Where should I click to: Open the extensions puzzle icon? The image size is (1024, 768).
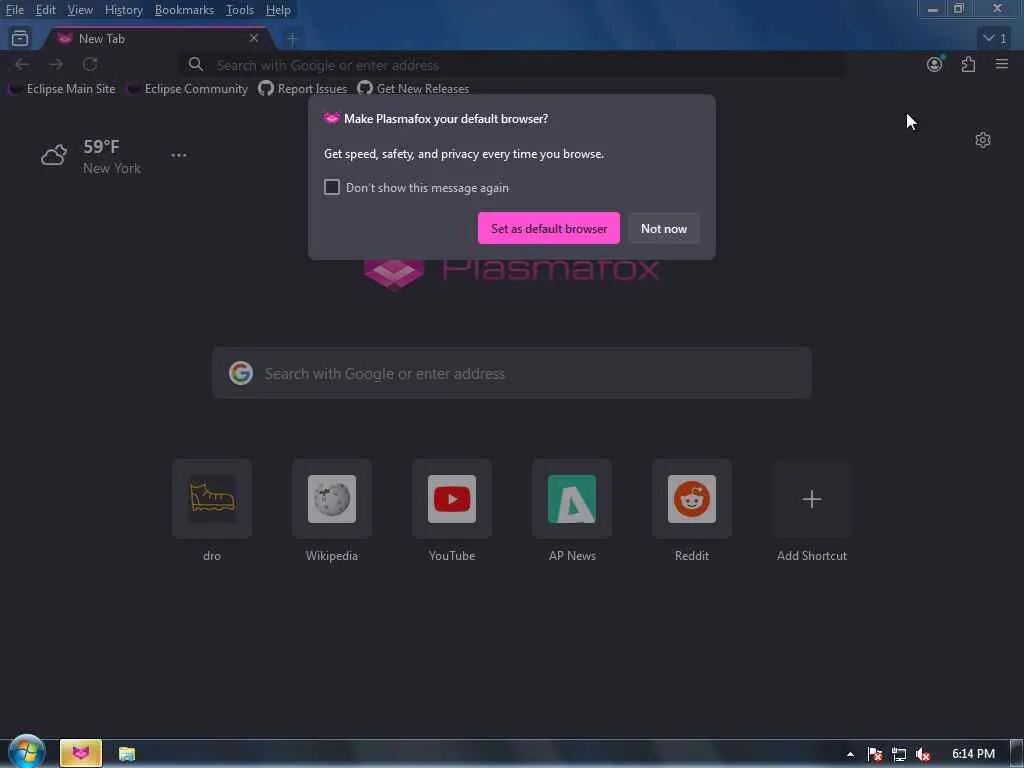pos(968,64)
